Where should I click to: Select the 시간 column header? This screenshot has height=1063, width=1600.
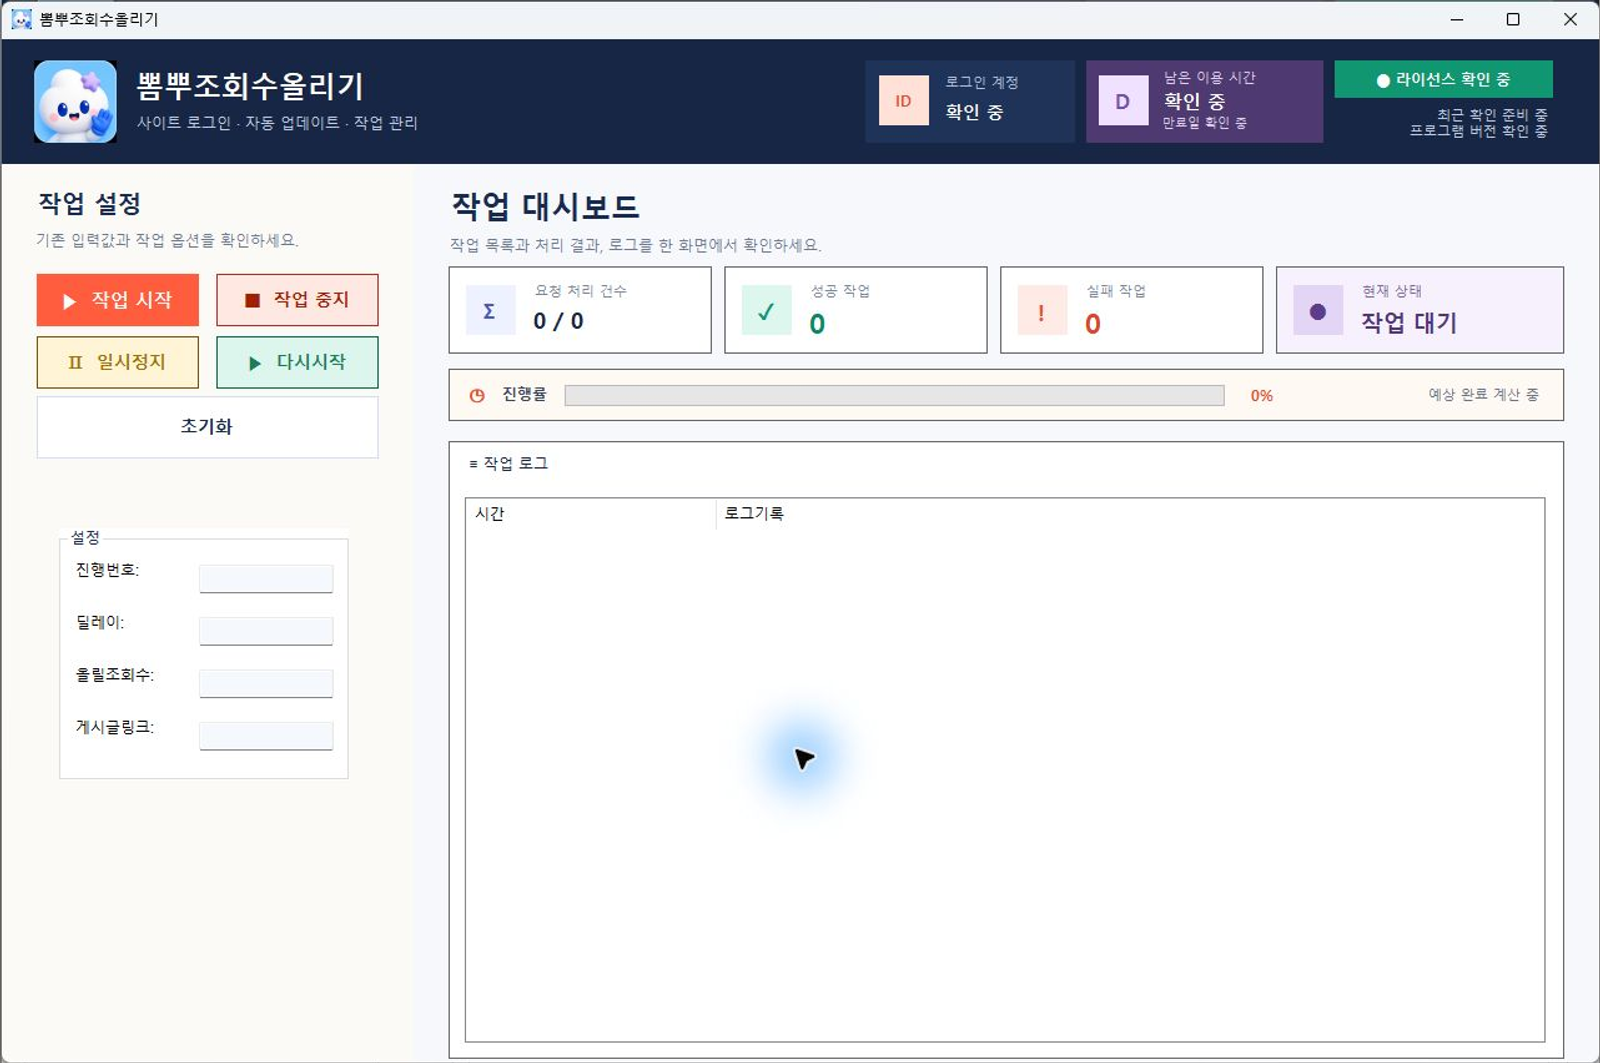click(591, 513)
